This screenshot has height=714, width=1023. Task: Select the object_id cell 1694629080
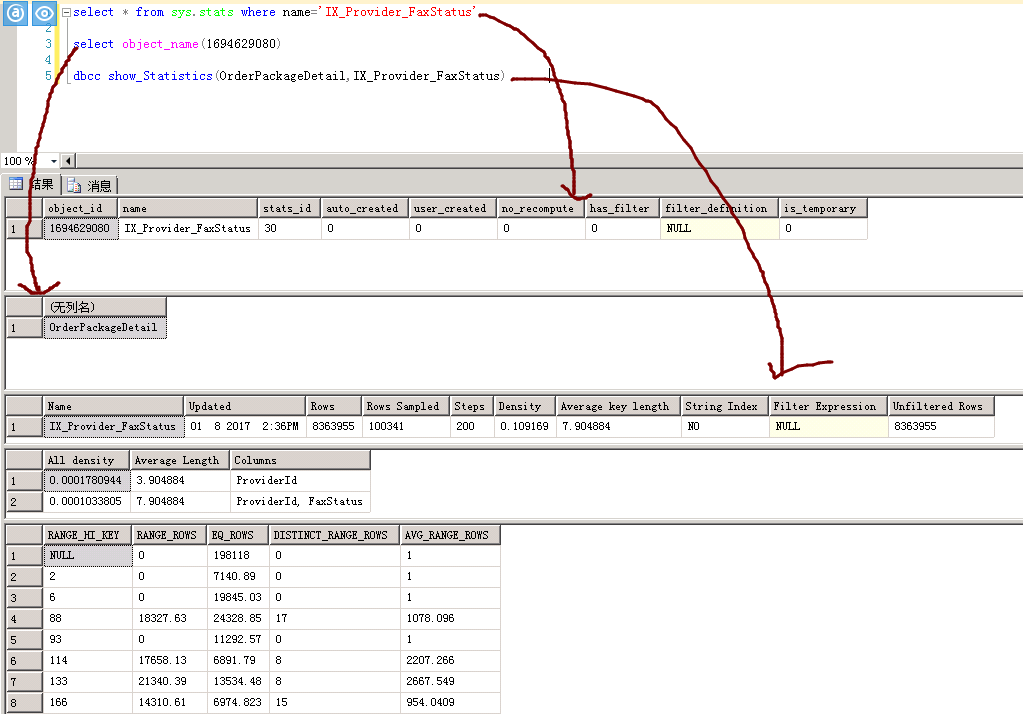click(x=80, y=229)
